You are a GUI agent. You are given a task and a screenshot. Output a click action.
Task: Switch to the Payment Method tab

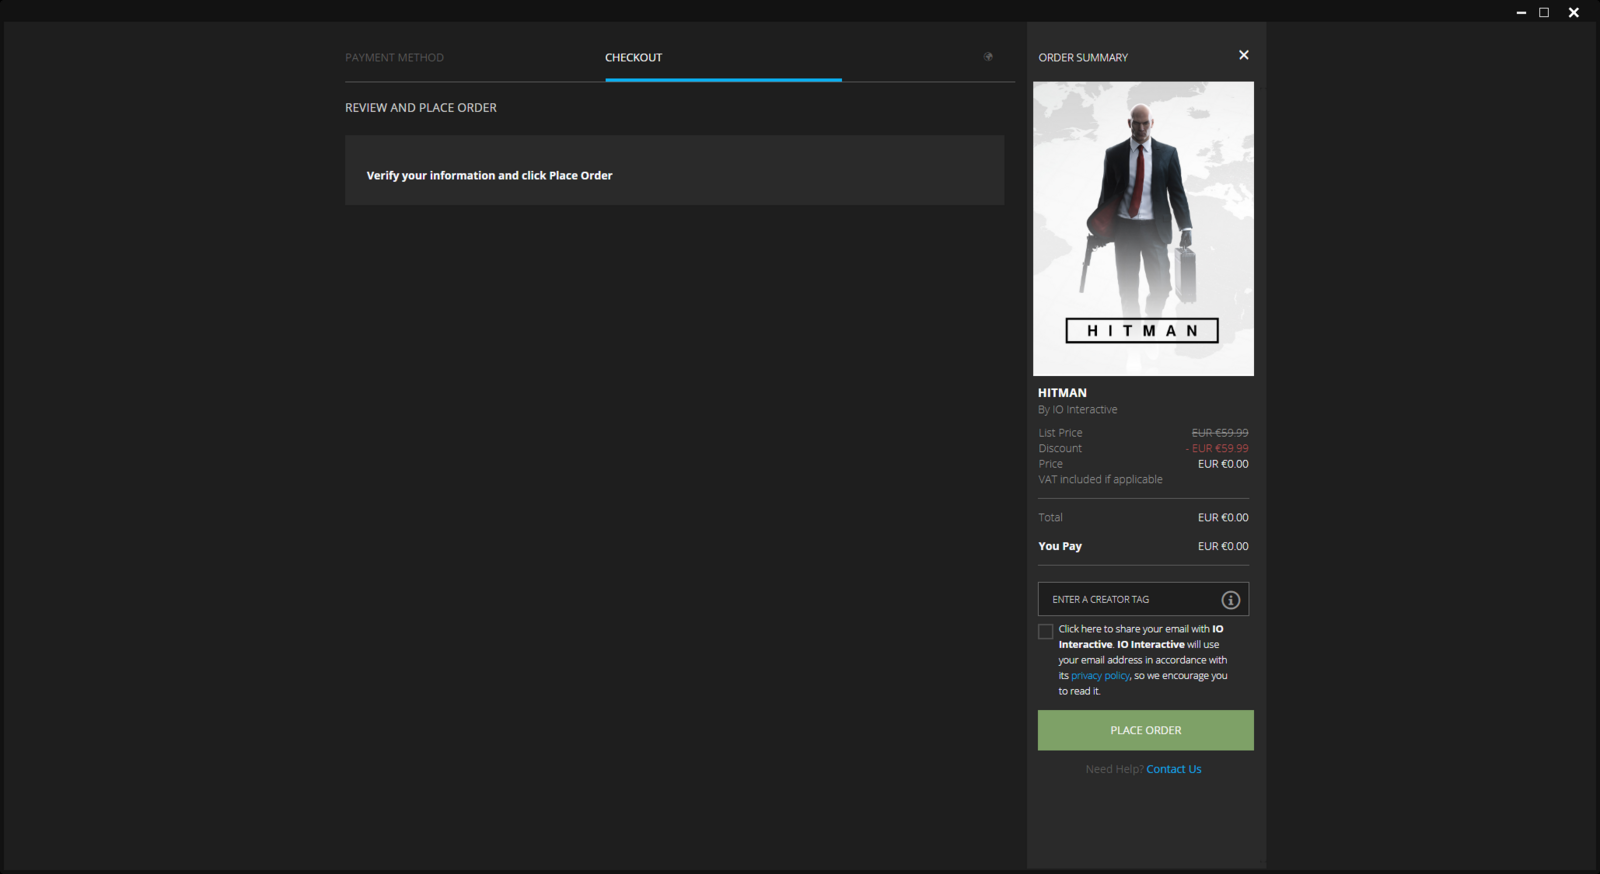[394, 58]
